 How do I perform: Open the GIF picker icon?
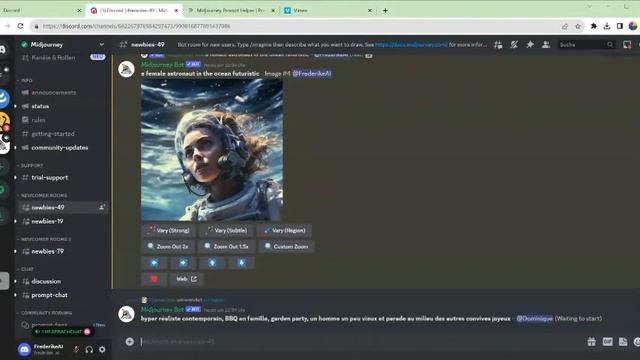[x=607, y=342]
